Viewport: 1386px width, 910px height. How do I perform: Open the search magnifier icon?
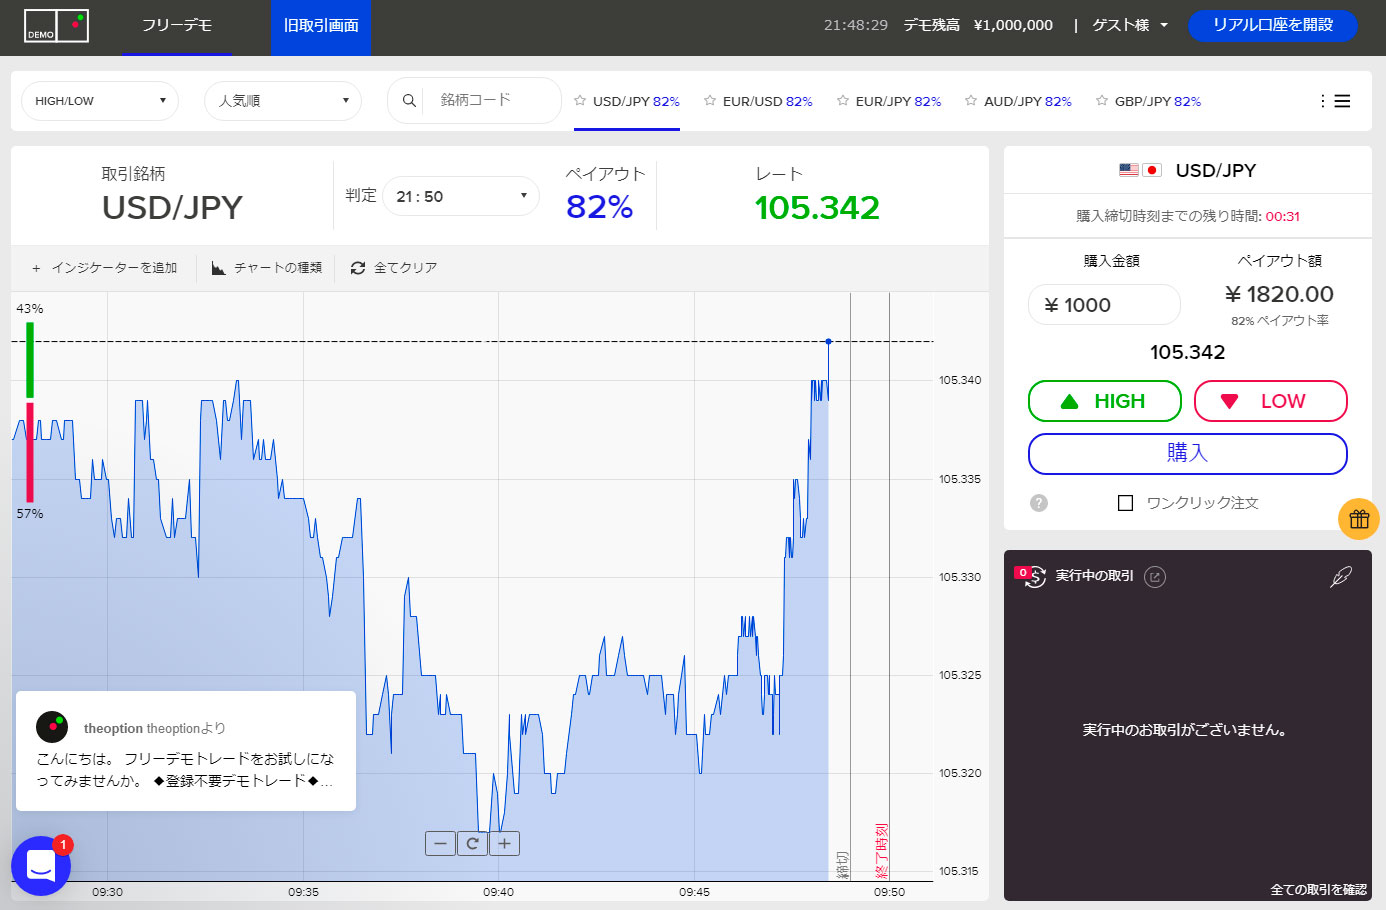point(409,100)
